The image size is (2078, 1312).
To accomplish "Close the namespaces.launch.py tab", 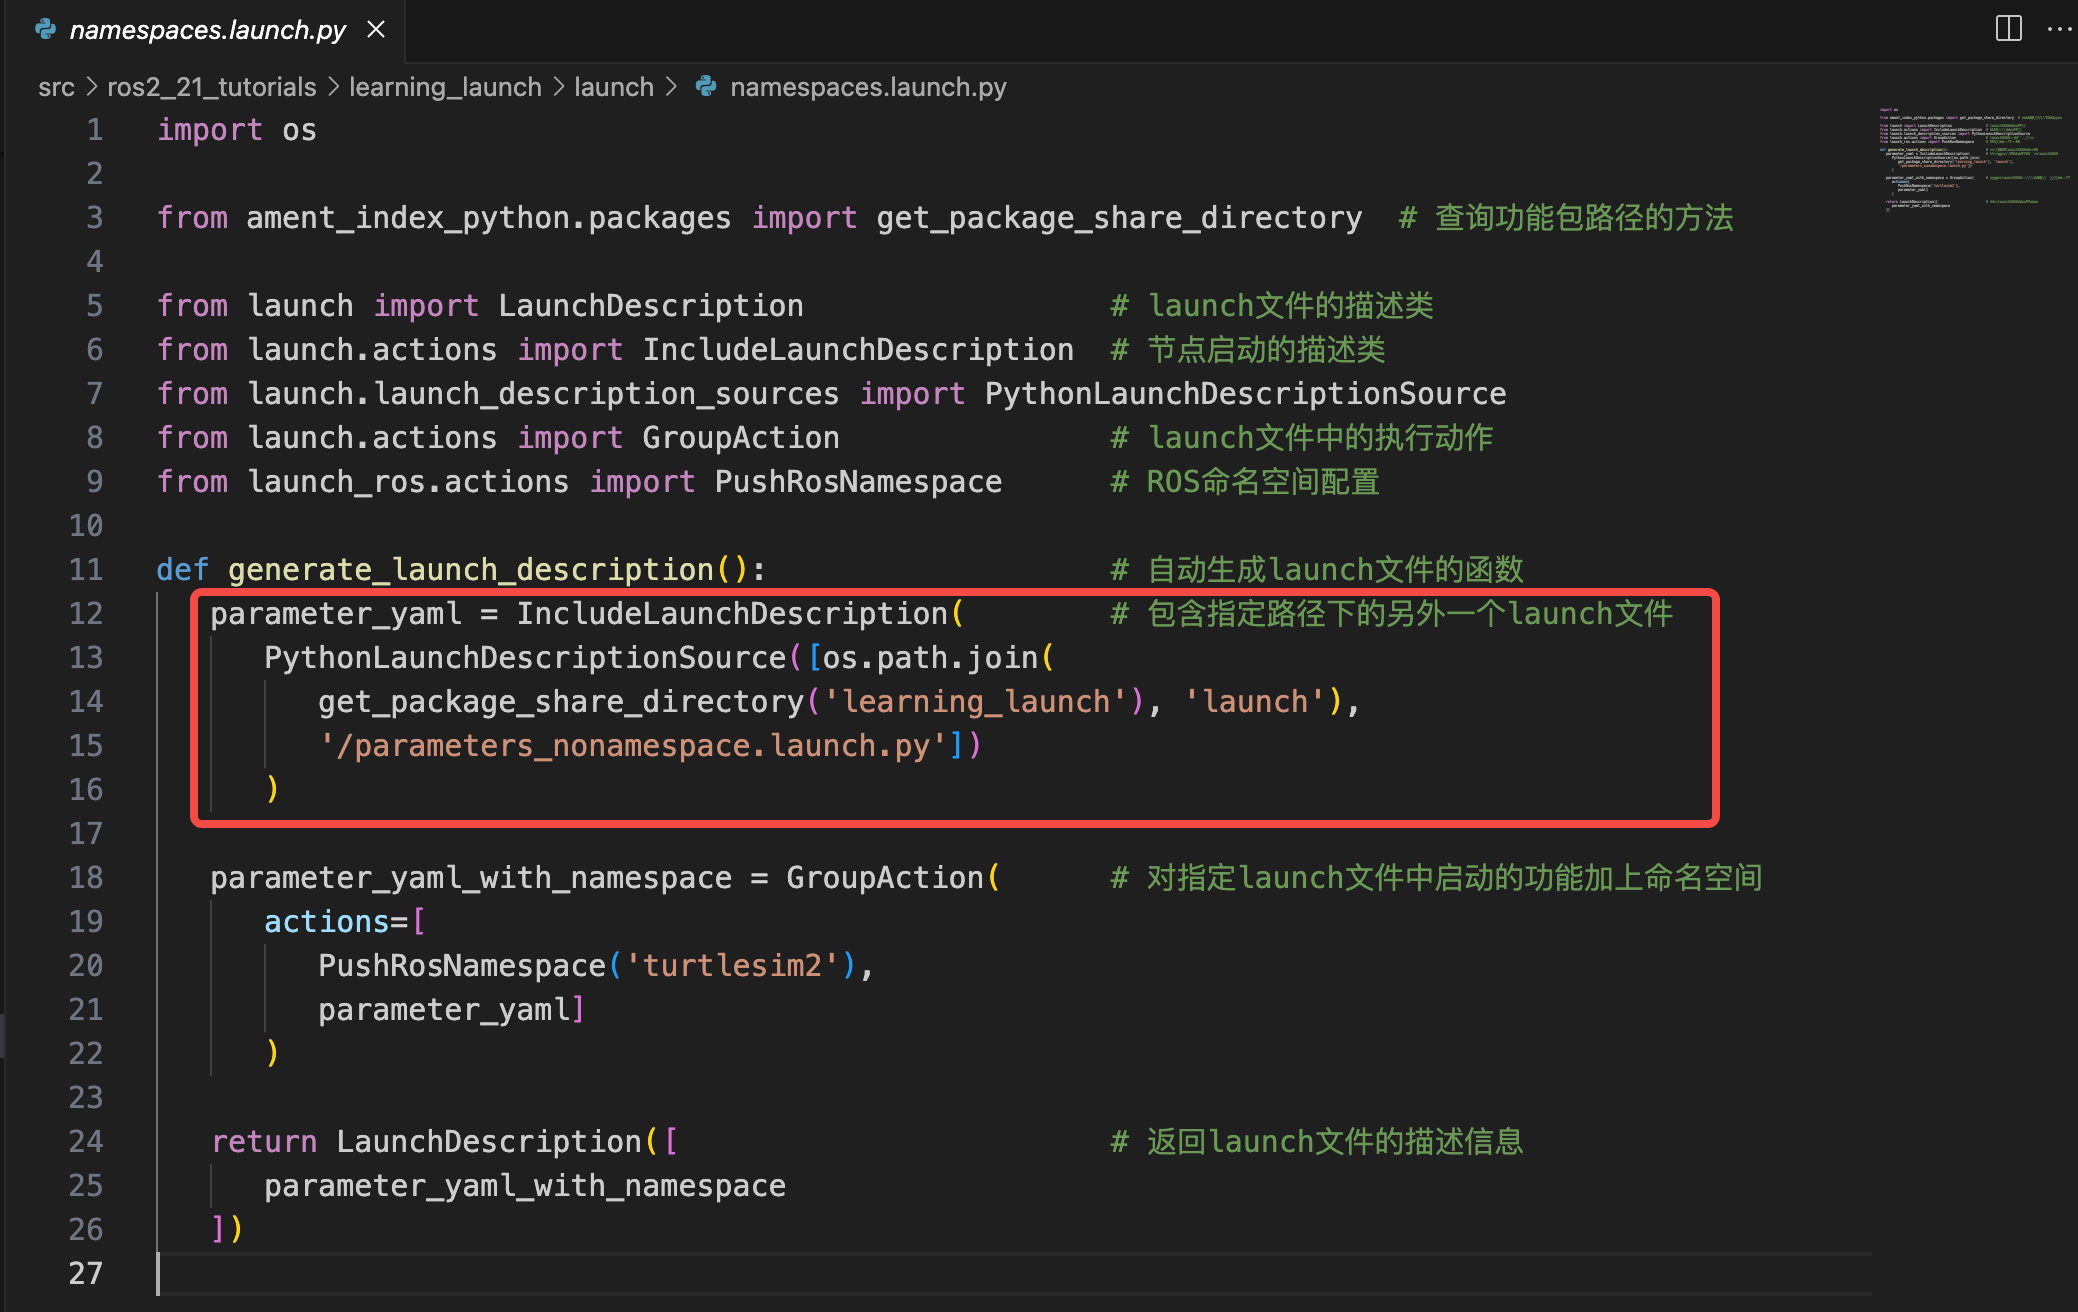I will pyautogui.click(x=376, y=30).
